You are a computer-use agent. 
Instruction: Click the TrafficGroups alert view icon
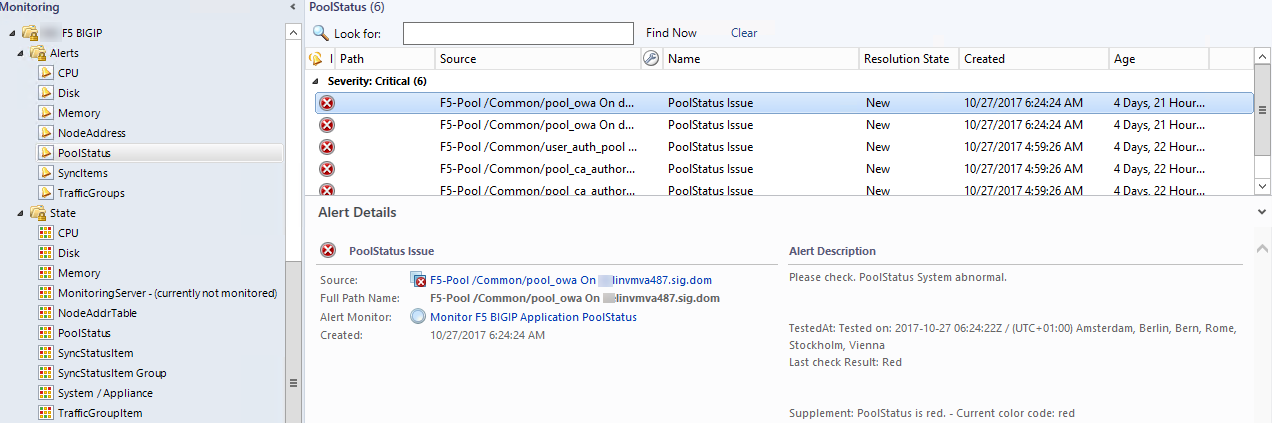pos(46,193)
